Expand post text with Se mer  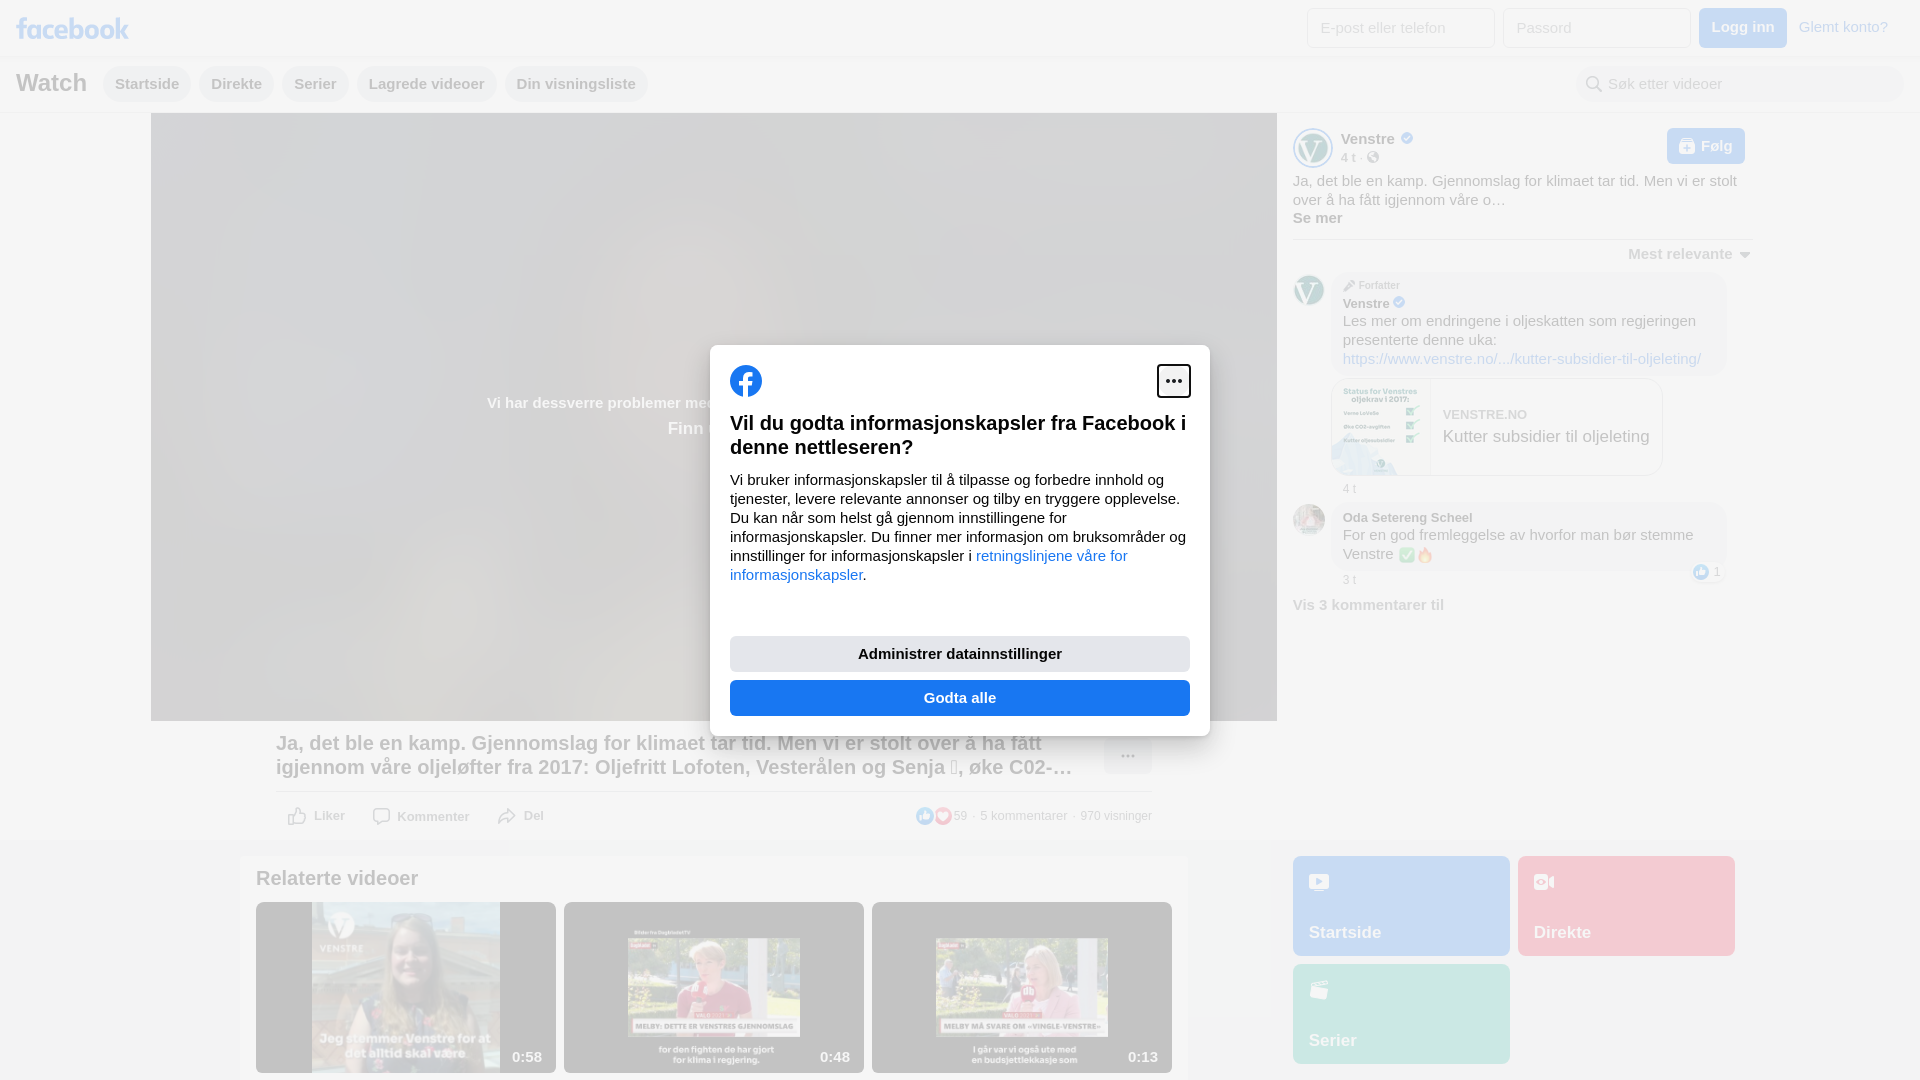point(1317,218)
